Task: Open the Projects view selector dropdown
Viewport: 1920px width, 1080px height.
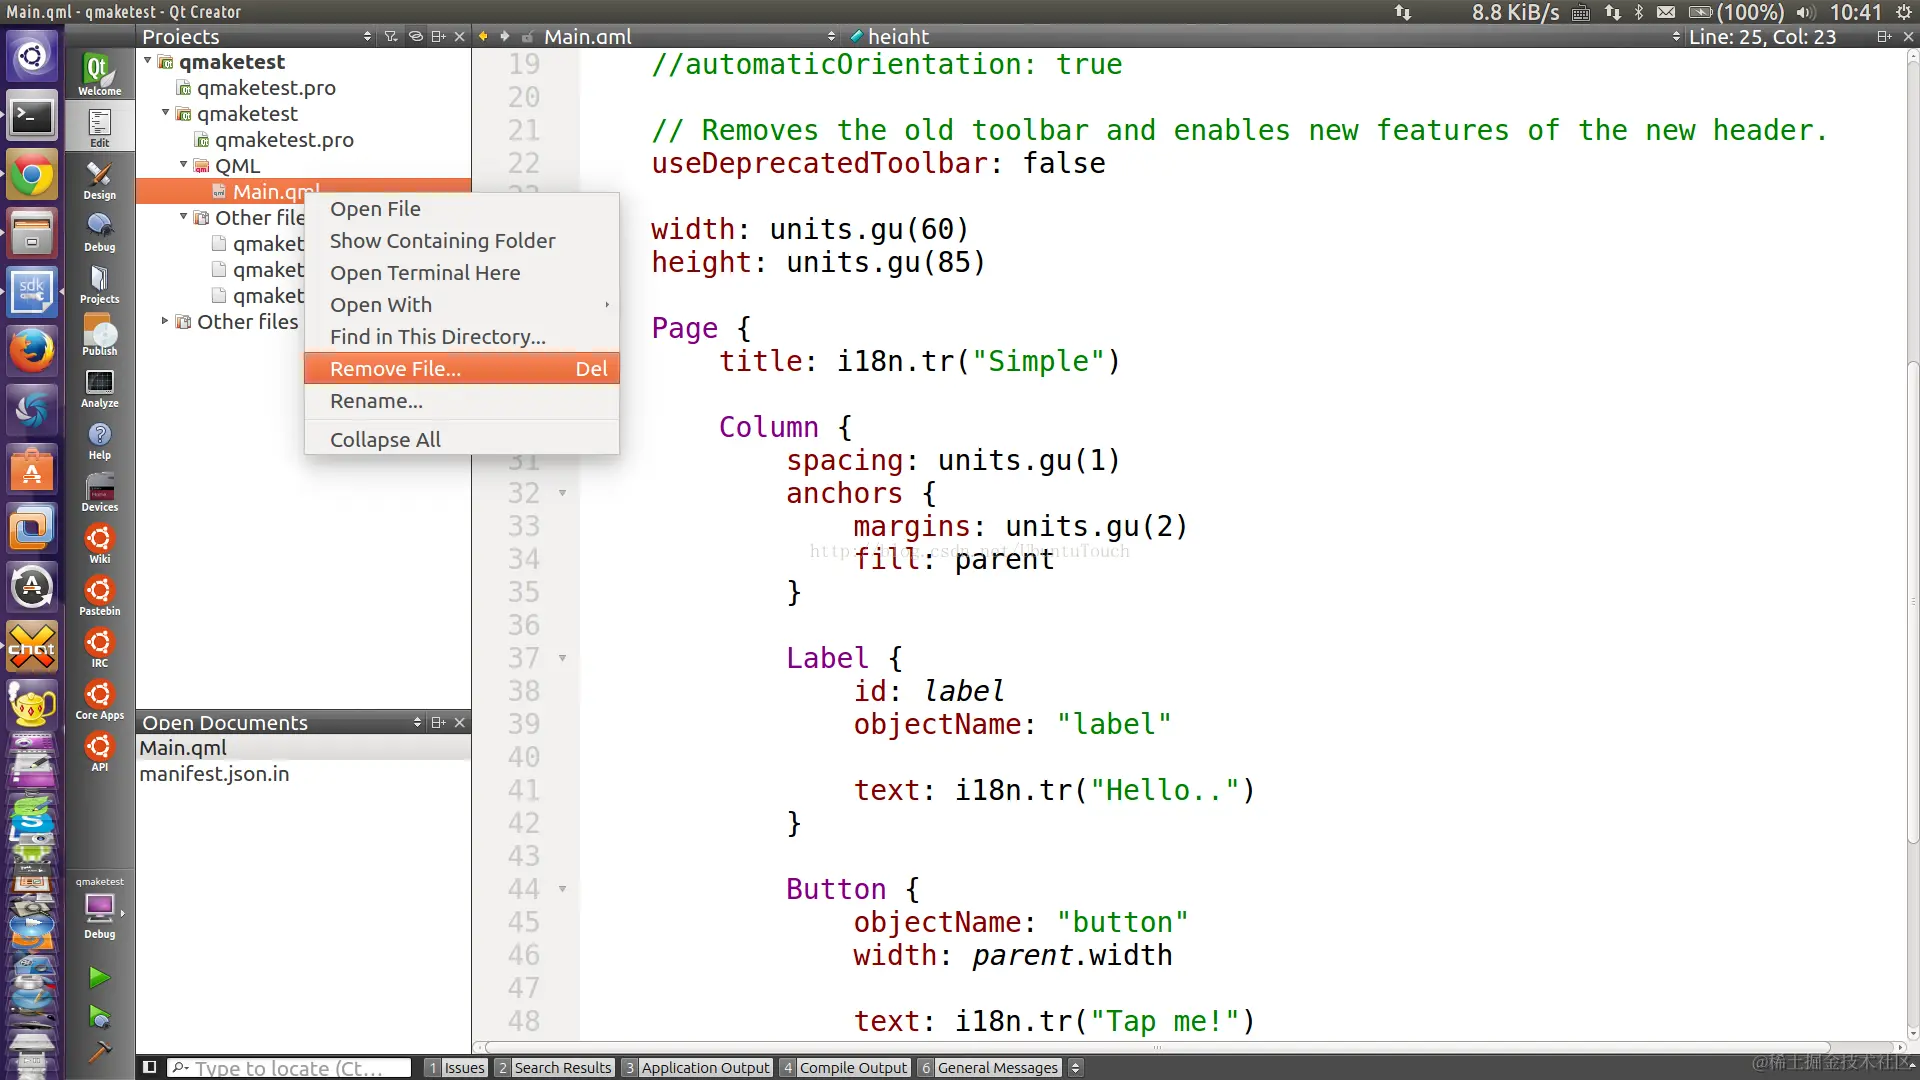Action: click(x=367, y=37)
